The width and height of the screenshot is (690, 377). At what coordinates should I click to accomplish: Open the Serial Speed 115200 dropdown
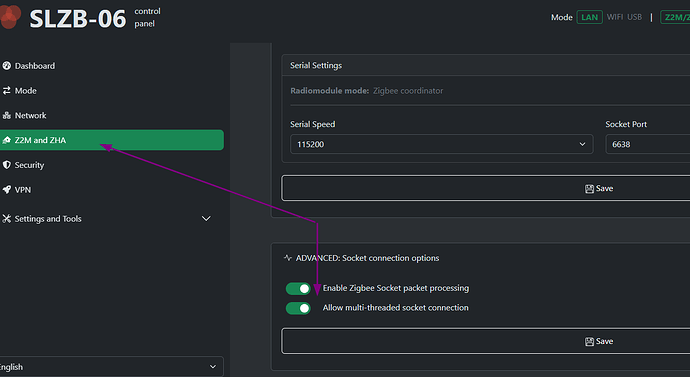point(441,144)
